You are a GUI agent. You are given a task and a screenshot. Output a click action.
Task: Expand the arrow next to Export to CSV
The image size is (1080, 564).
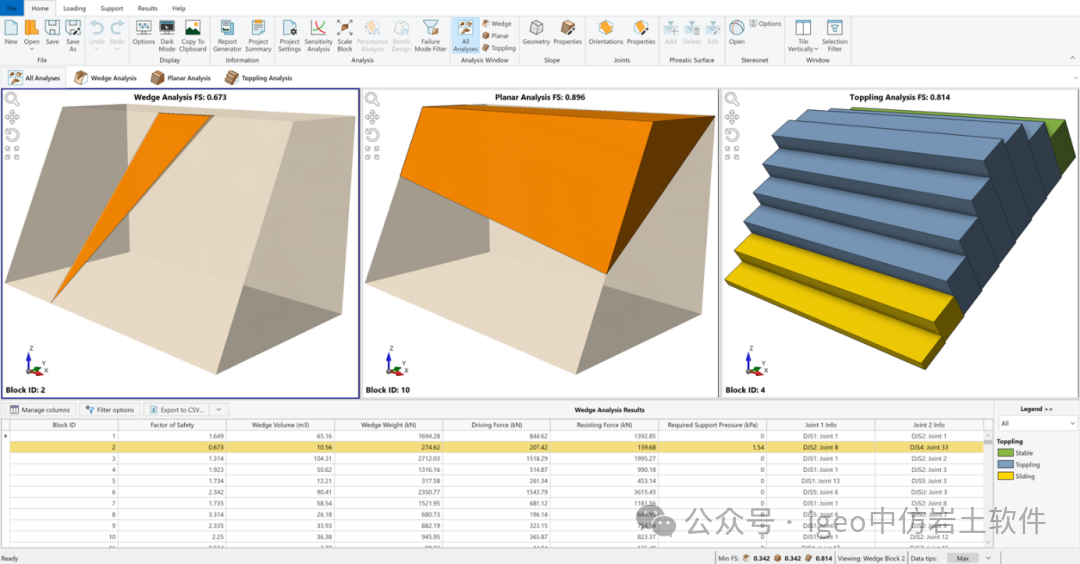coord(219,410)
